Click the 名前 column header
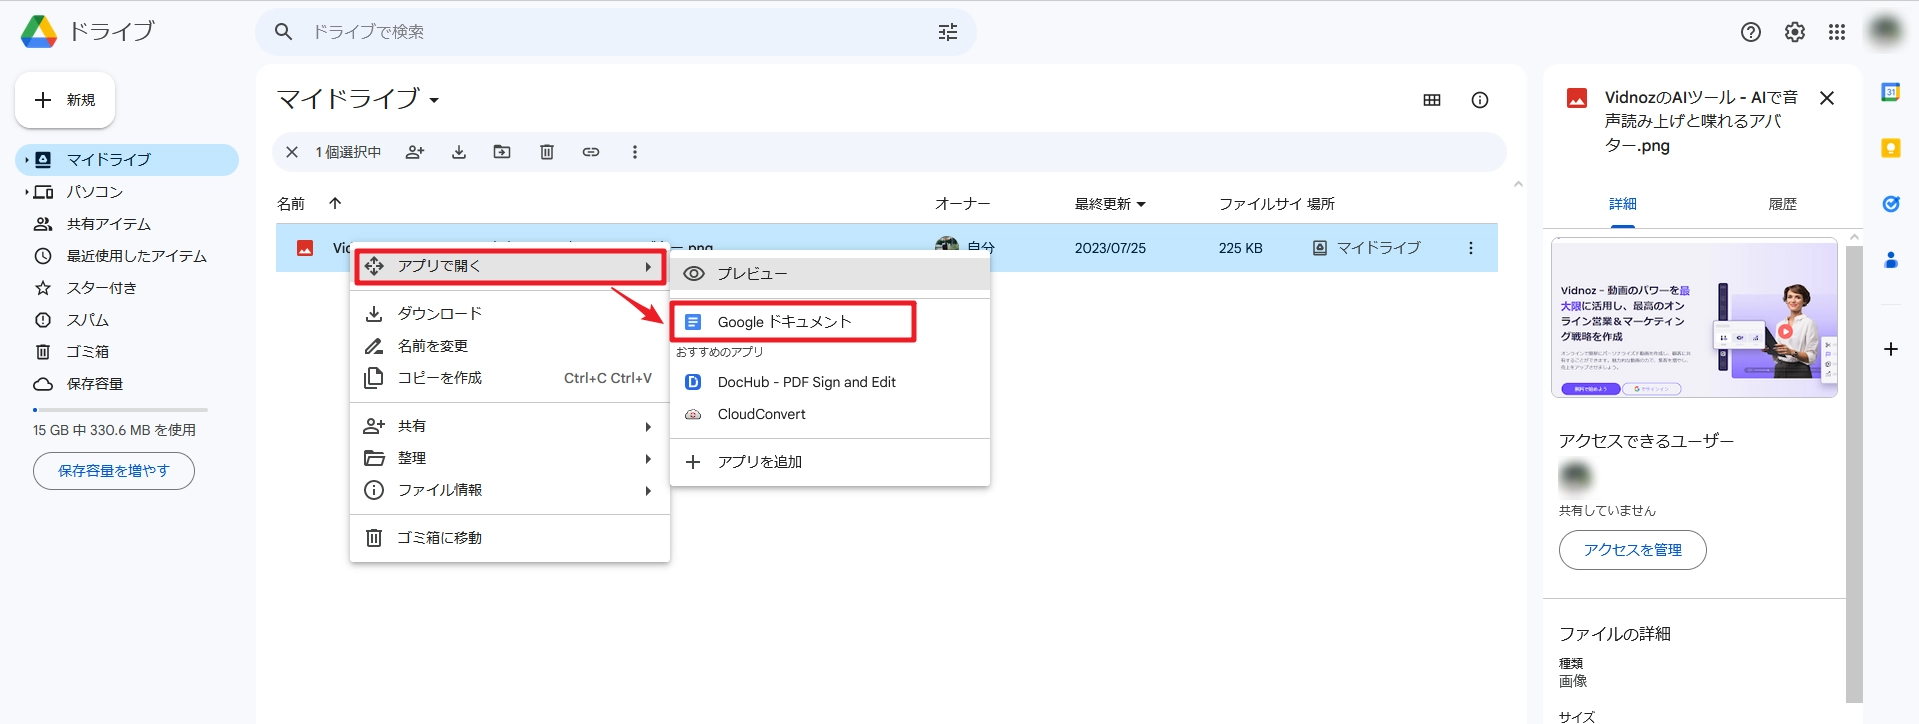This screenshot has height=724, width=1919. click(x=291, y=204)
